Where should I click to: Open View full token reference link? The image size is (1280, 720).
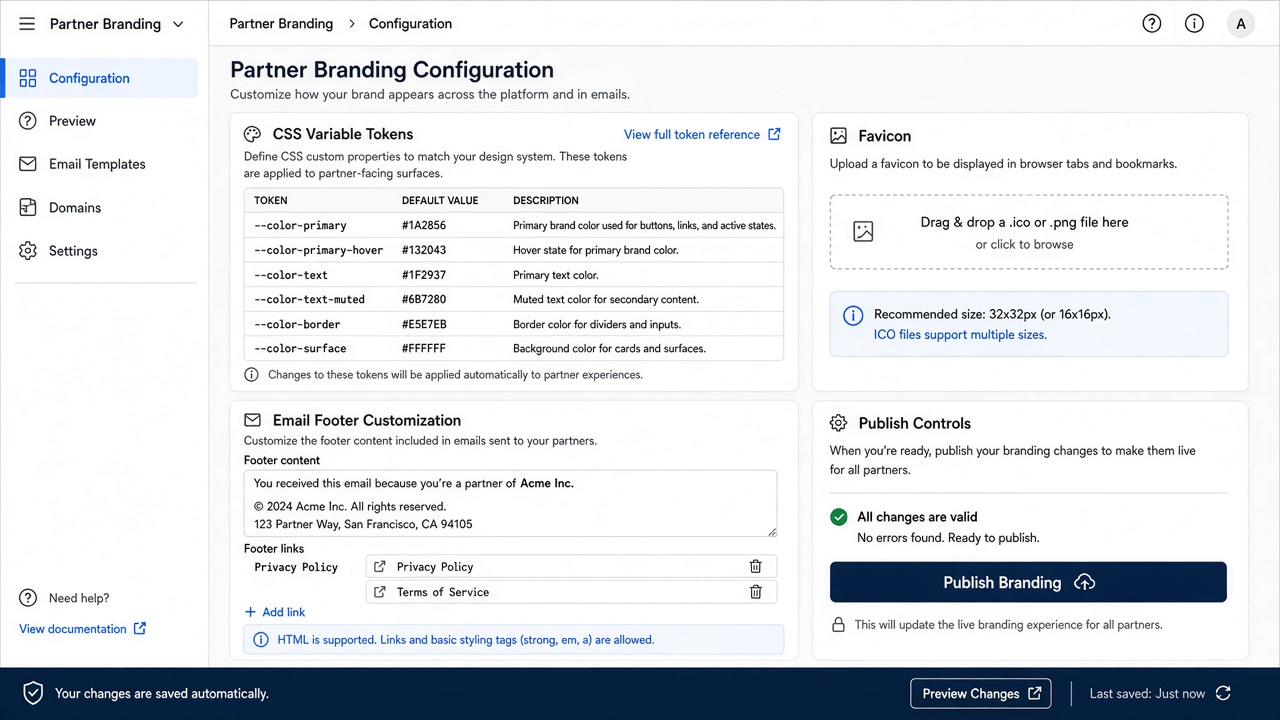[702, 134]
